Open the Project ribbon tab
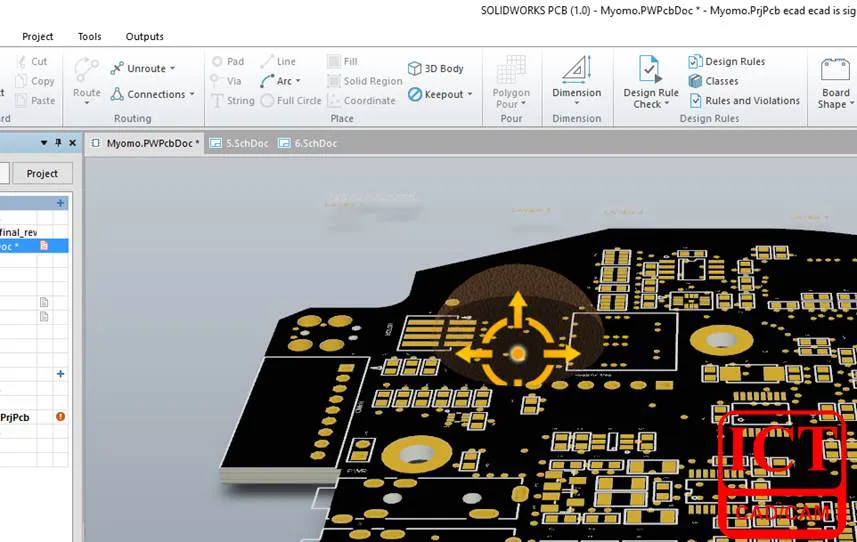 pyautogui.click(x=37, y=36)
